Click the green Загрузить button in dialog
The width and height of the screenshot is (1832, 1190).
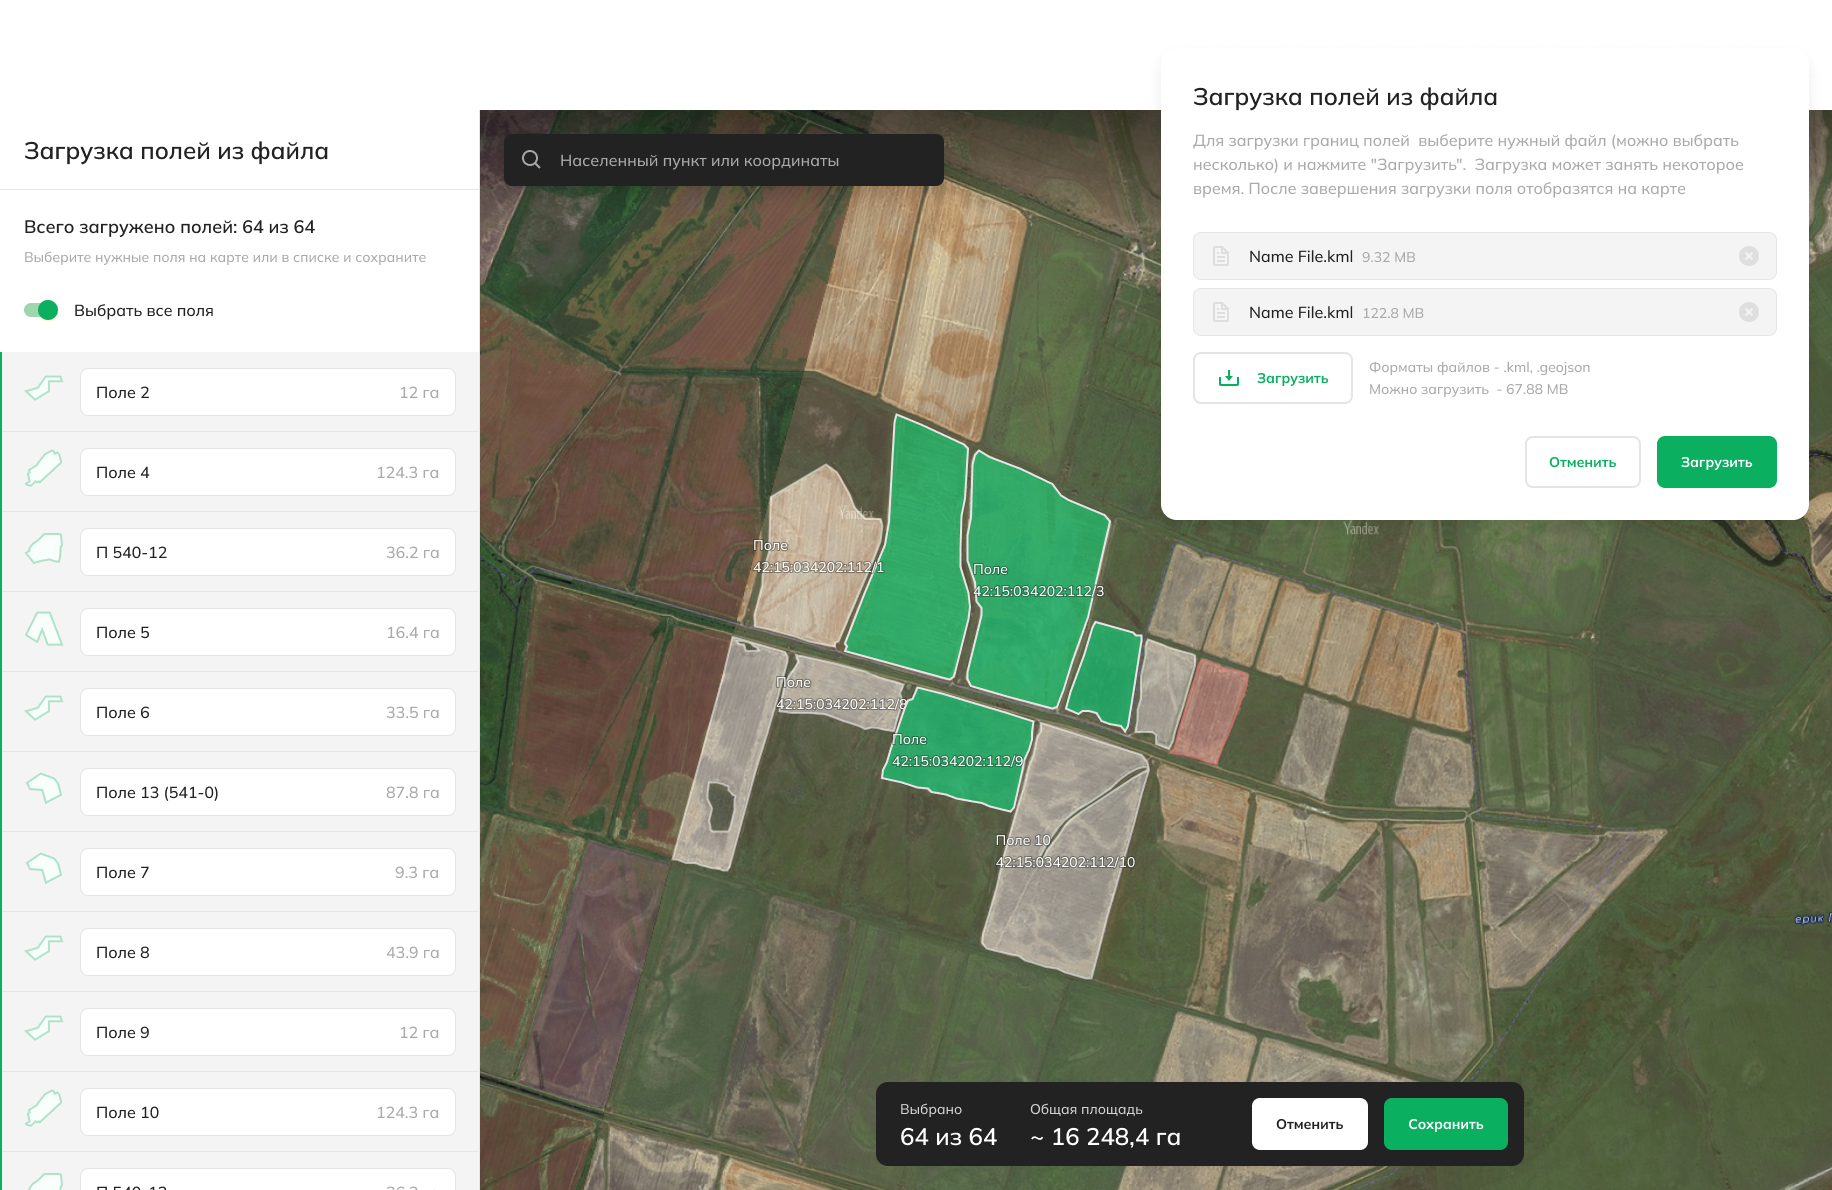[1717, 462]
